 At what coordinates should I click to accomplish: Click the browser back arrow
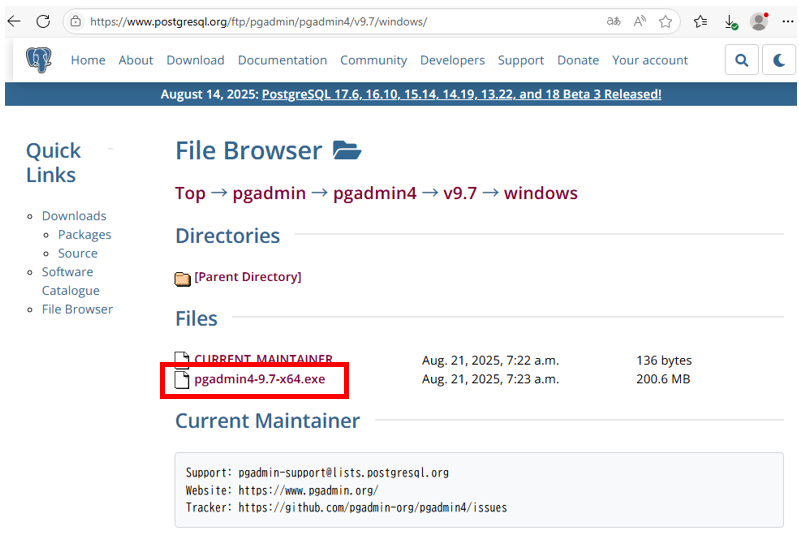click(14, 21)
